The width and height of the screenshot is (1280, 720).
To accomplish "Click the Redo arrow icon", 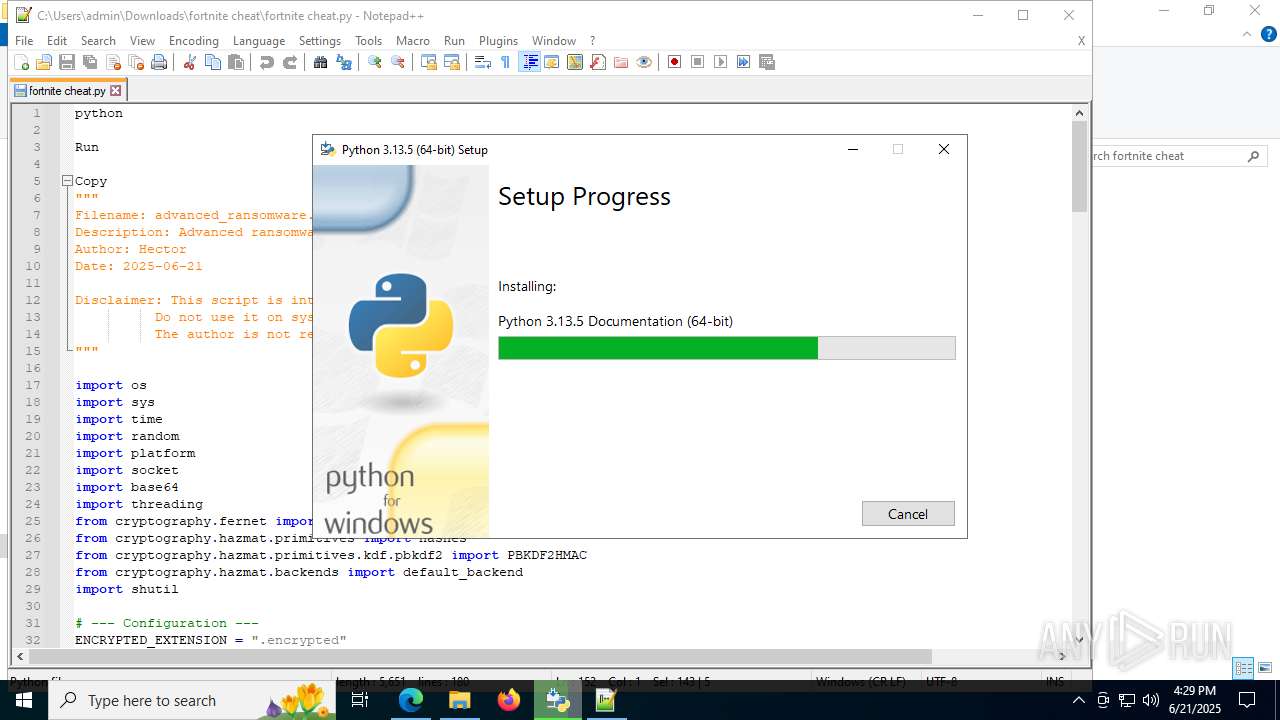I will coord(289,62).
